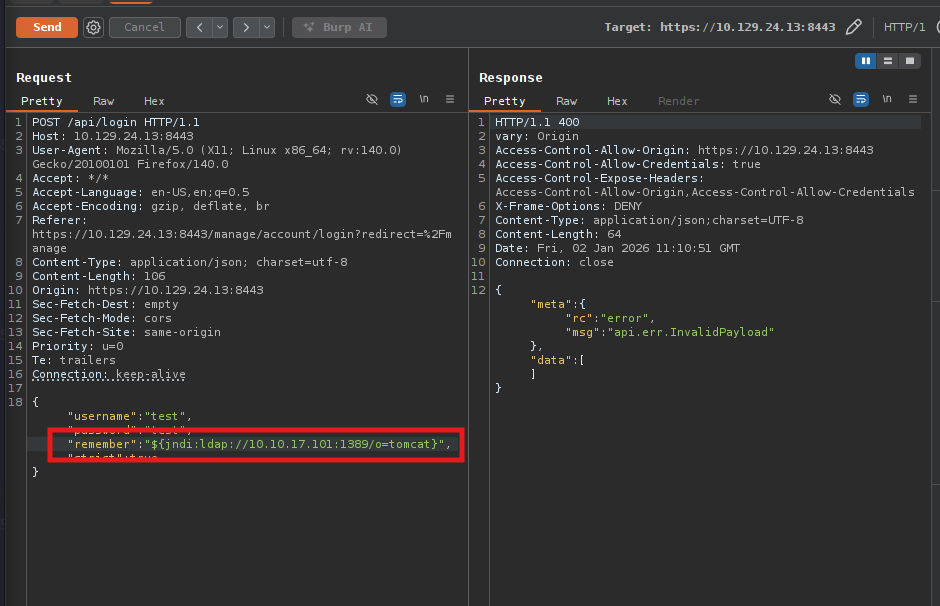Click the api.err.InvalidPayload message value
The width and height of the screenshot is (940, 606).
(691, 332)
